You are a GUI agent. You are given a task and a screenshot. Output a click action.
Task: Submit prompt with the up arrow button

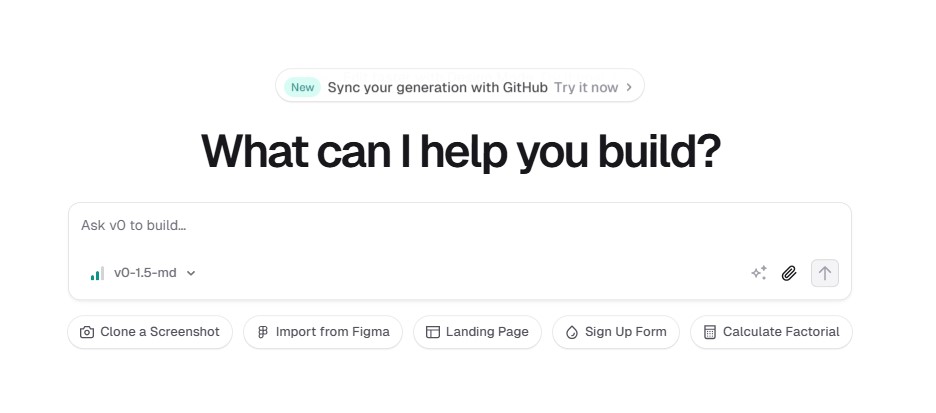pyautogui.click(x=825, y=273)
